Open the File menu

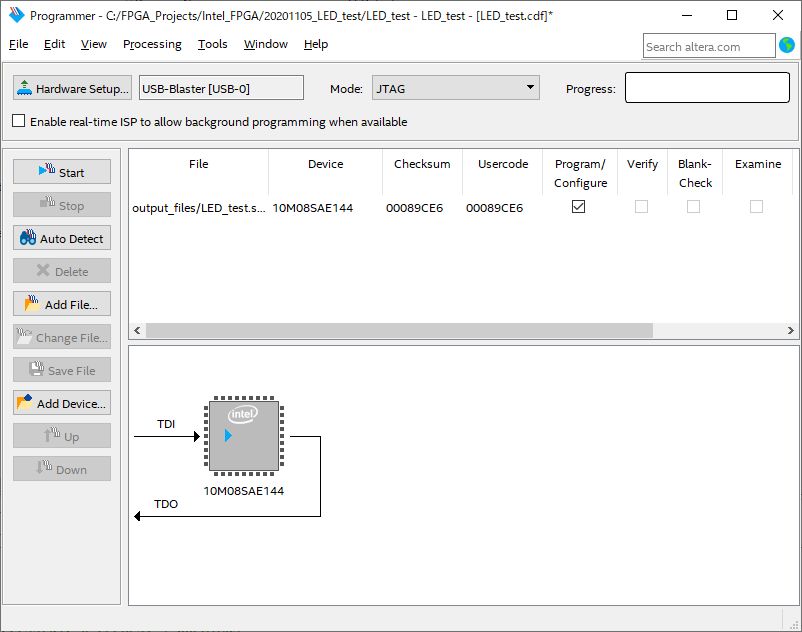[18, 44]
